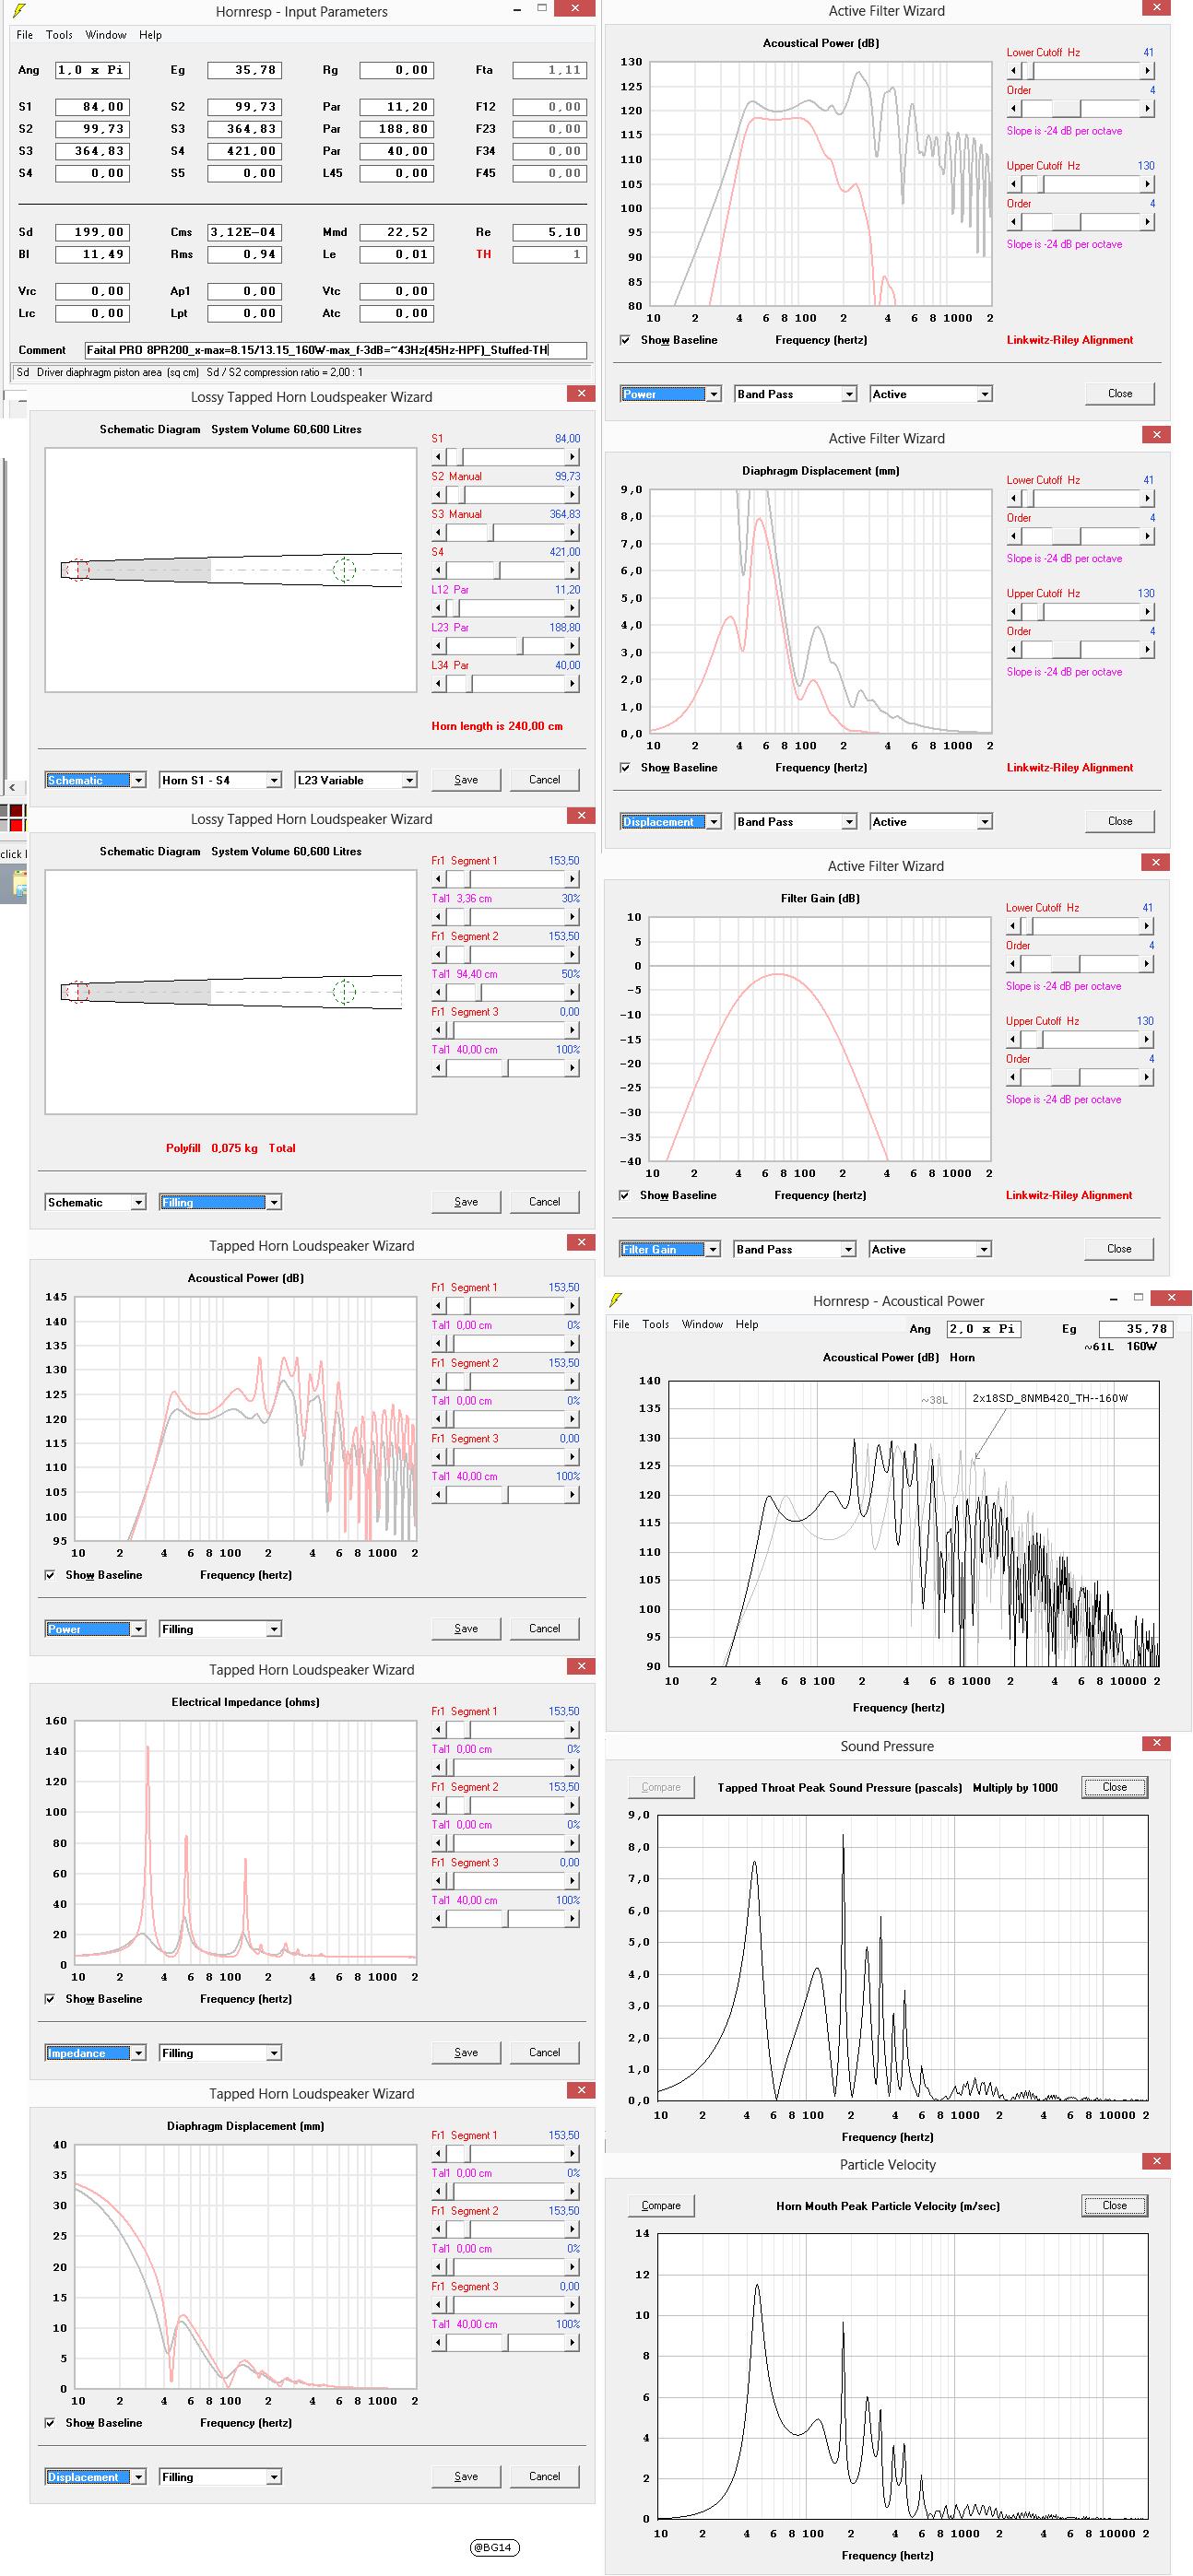The width and height of the screenshot is (1193, 2576).
Task: Click Lower Cutoff right arrow in Acoustical Power filter wizard
Action: 1148,71
